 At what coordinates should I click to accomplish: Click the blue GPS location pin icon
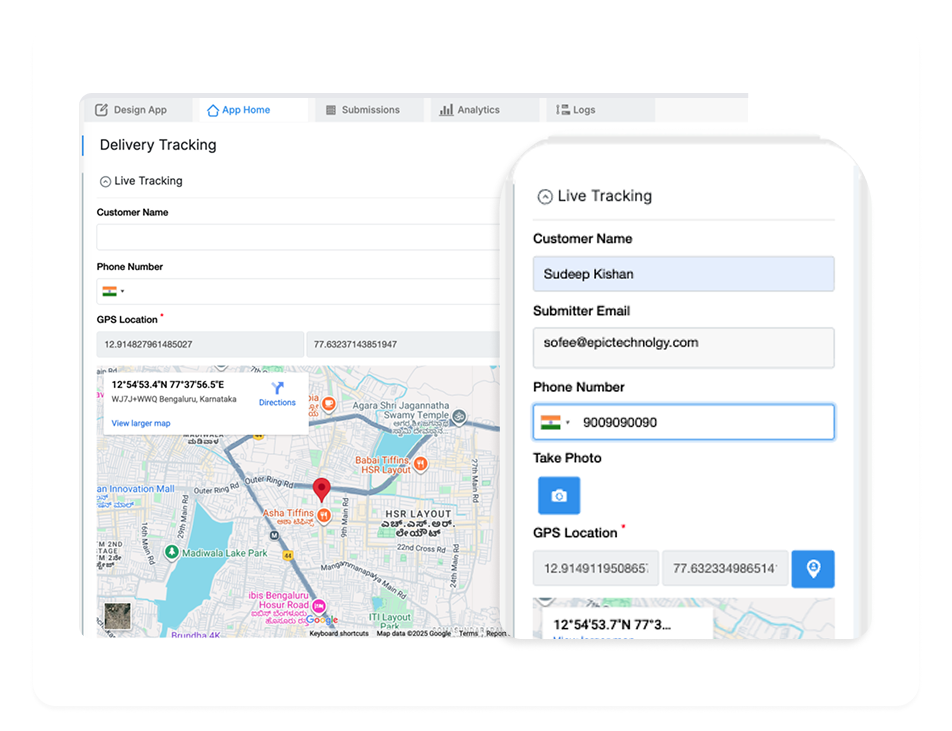813,568
